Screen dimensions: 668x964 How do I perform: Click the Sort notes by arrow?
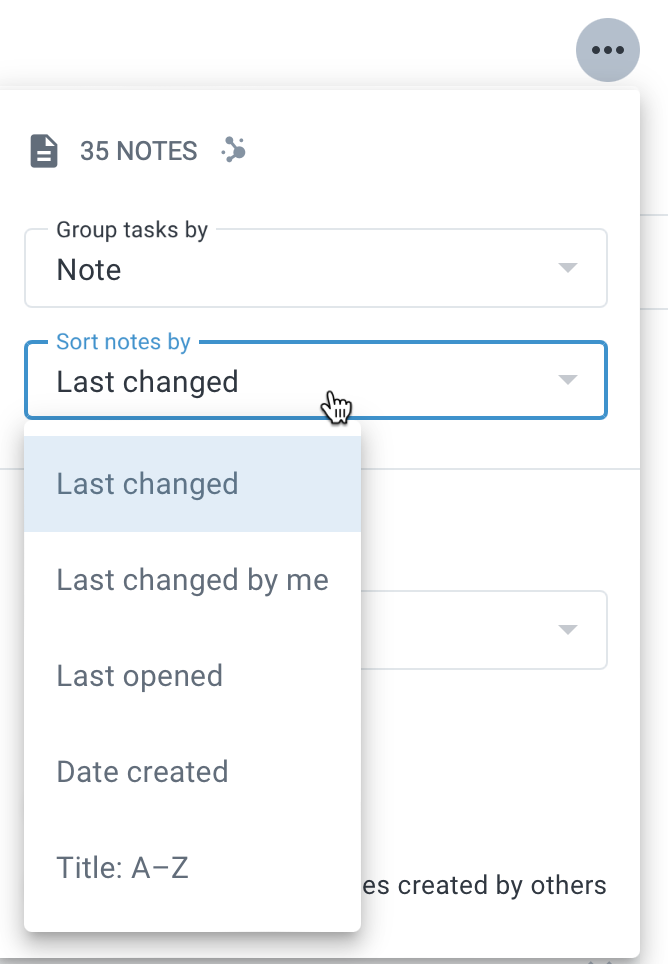567,379
